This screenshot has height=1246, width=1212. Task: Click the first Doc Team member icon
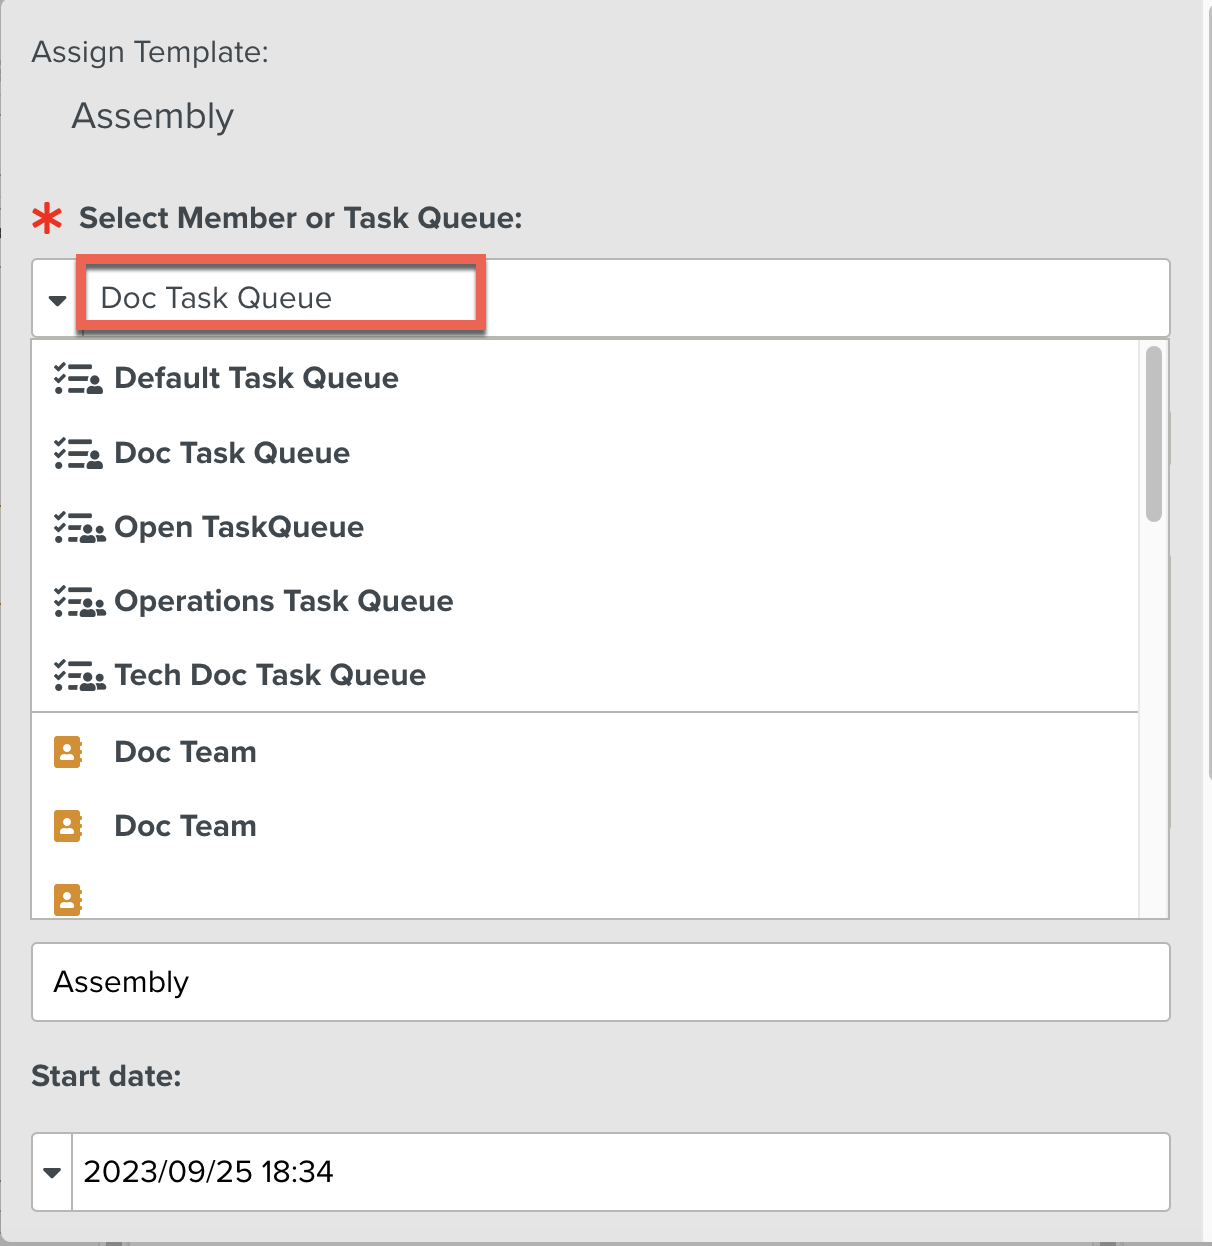tap(67, 751)
